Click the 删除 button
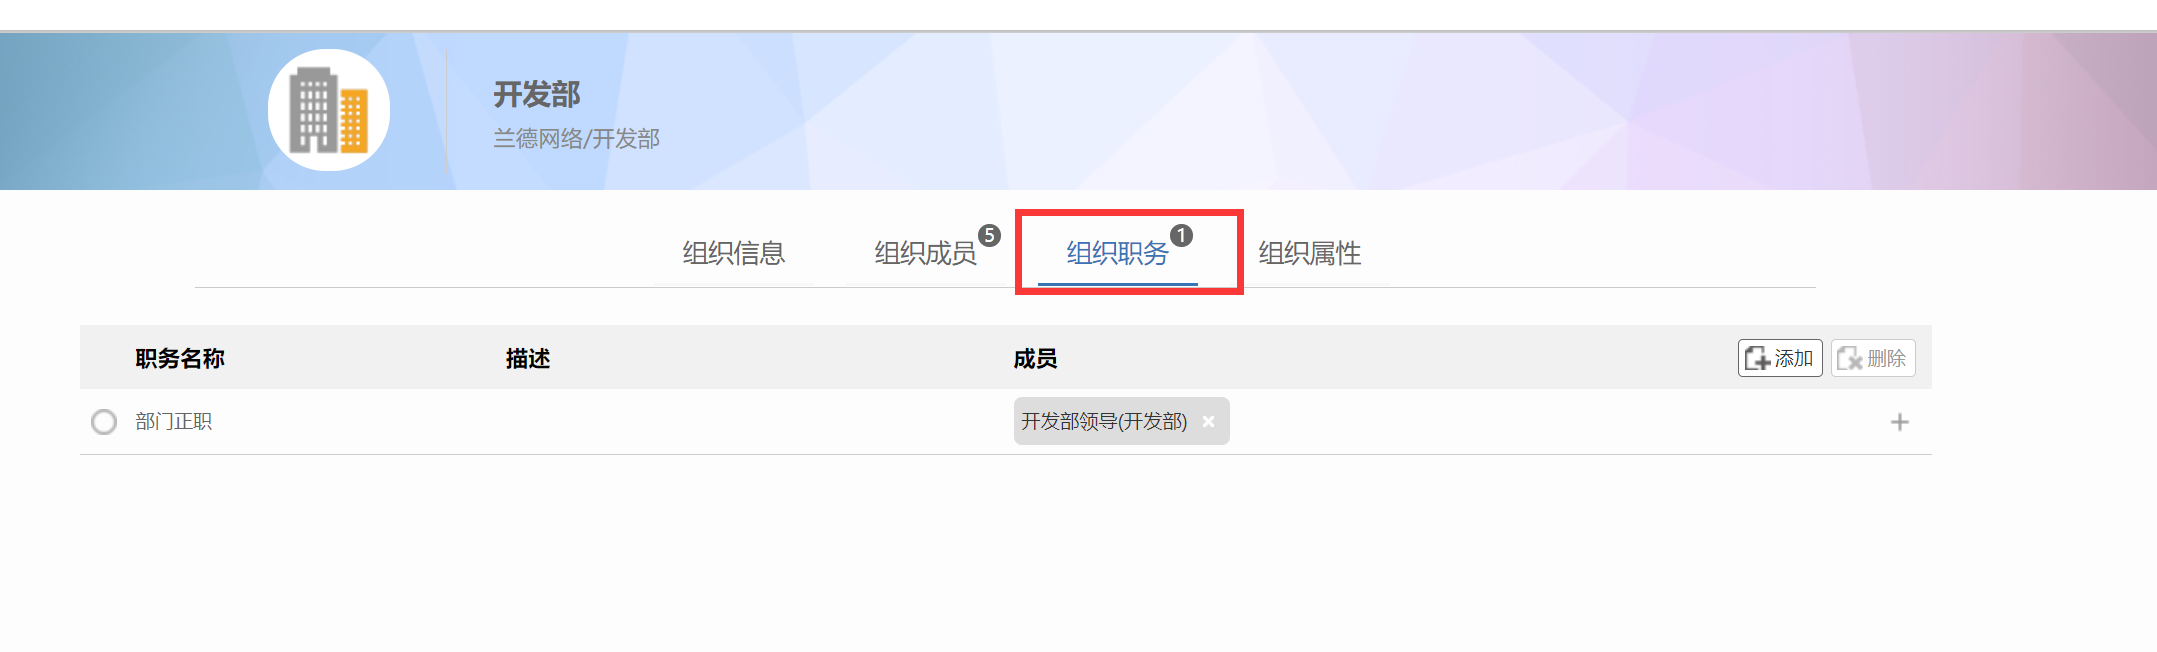 pos(1873,358)
